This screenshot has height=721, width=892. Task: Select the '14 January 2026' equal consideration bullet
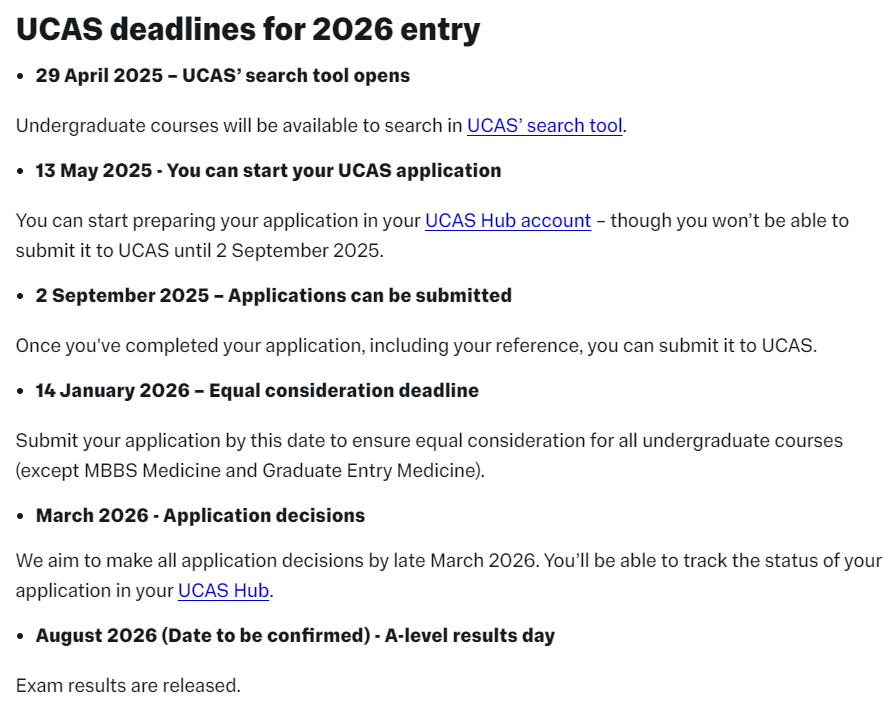click(257, 391)
